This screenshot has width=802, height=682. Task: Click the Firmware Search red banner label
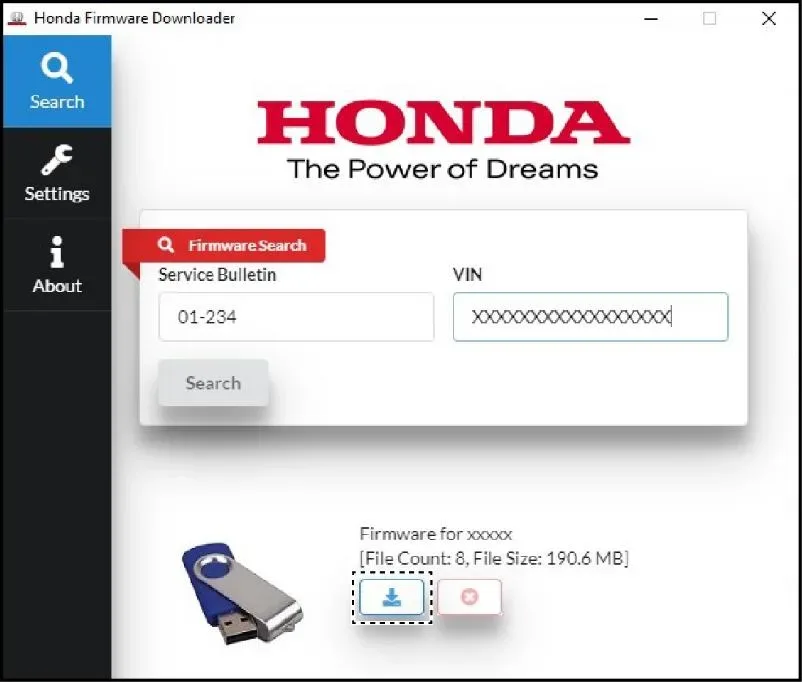[x=224, y=245]
